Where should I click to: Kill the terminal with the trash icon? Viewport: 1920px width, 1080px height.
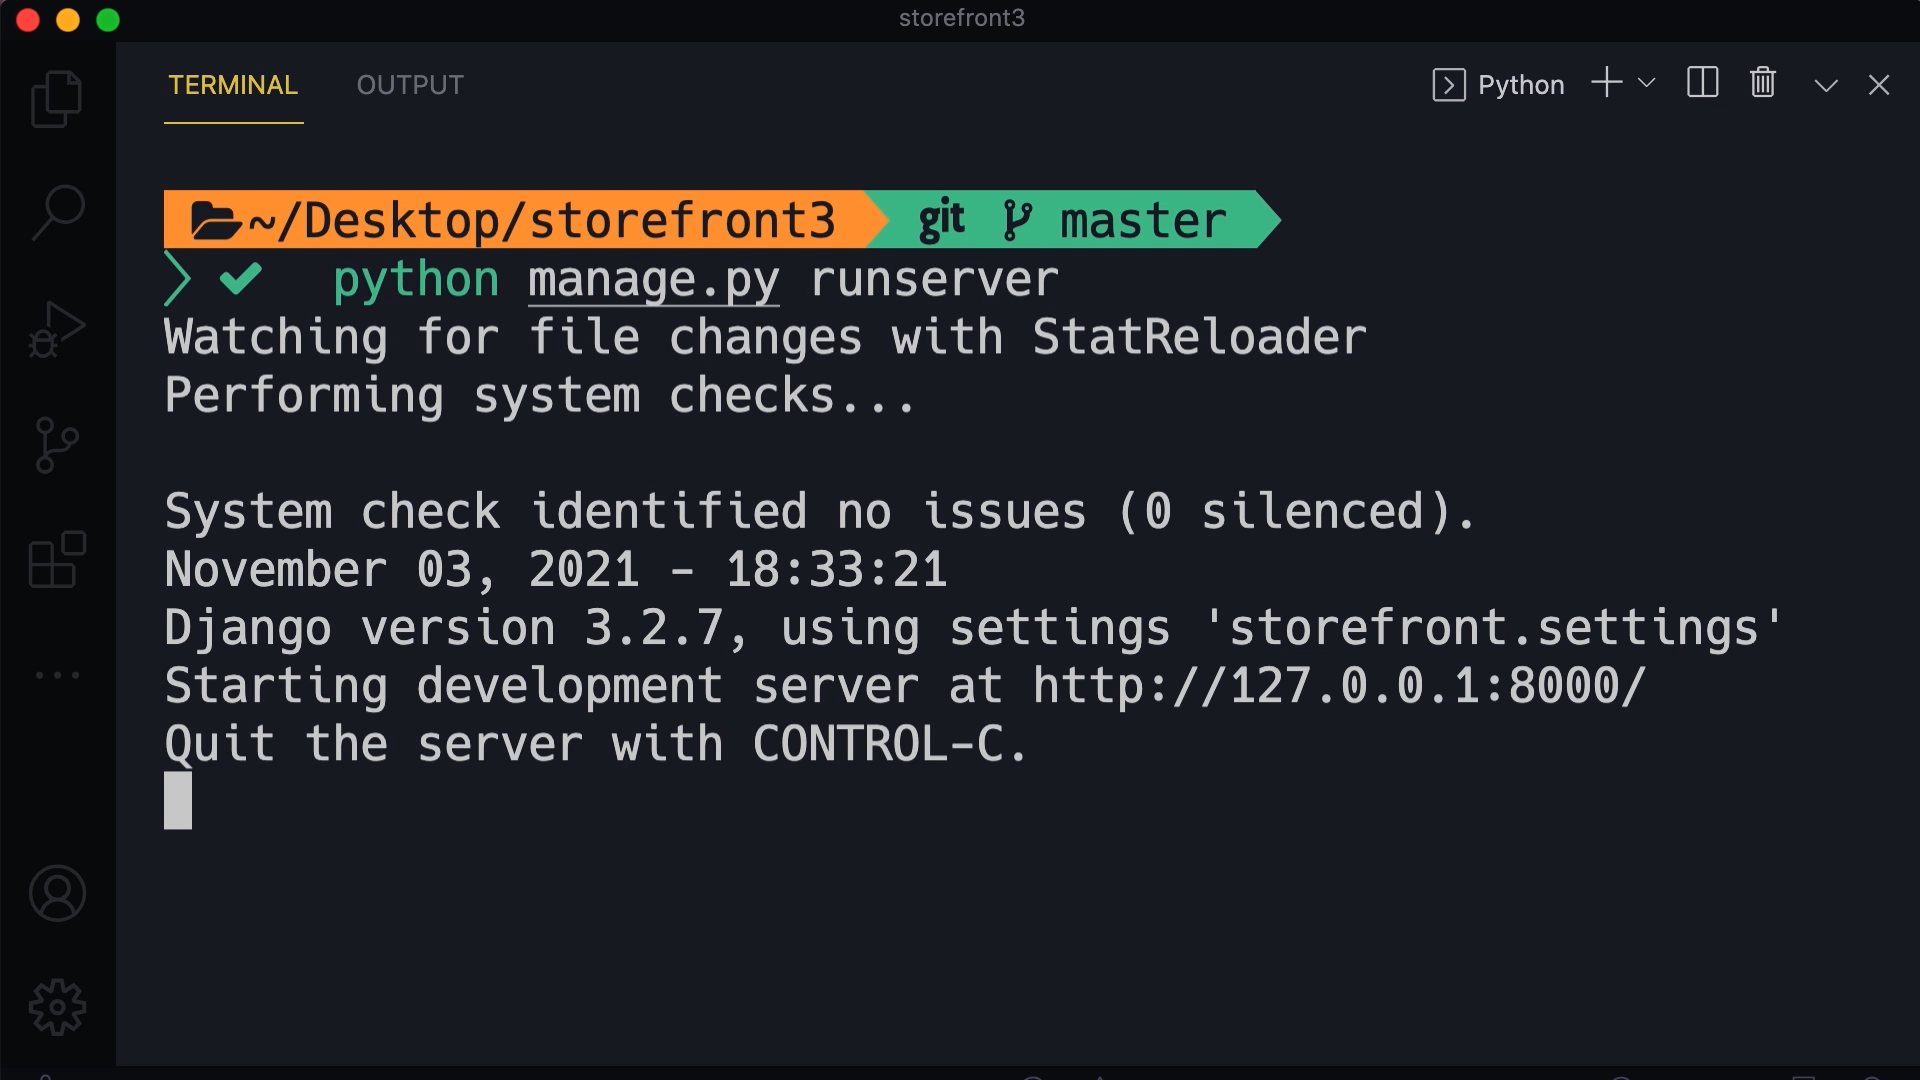(x=1762, y=84)
